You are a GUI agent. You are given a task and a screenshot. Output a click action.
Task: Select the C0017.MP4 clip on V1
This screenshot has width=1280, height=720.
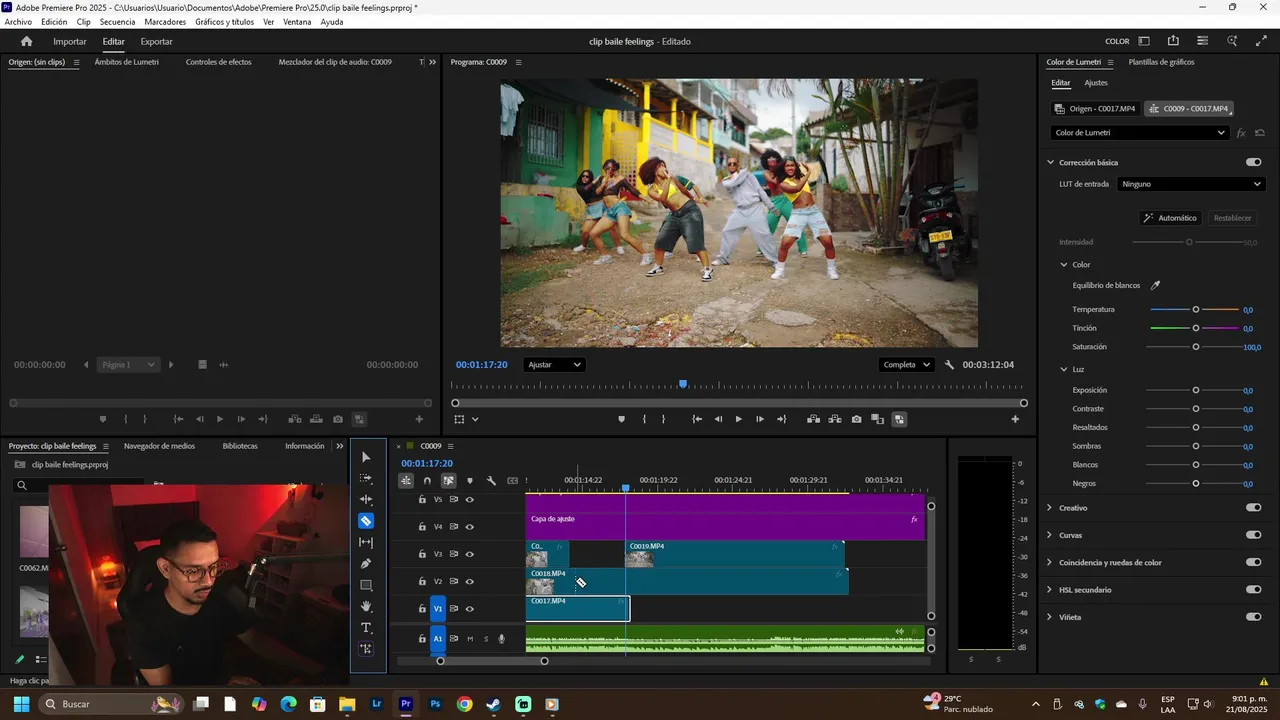pos(578,608)
